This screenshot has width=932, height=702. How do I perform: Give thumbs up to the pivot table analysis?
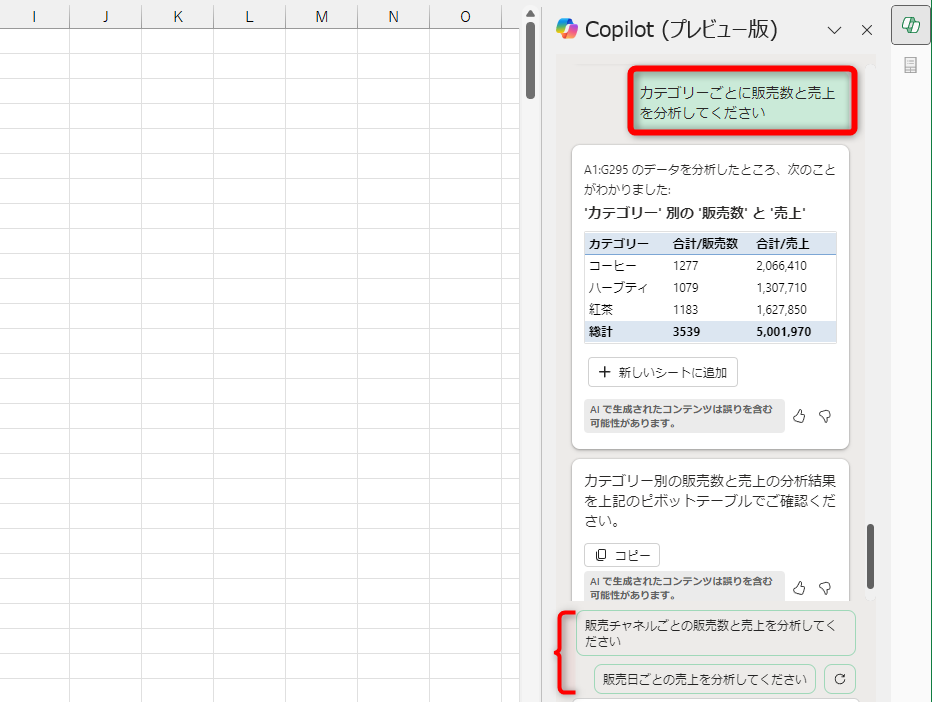[x=798, y=416]
